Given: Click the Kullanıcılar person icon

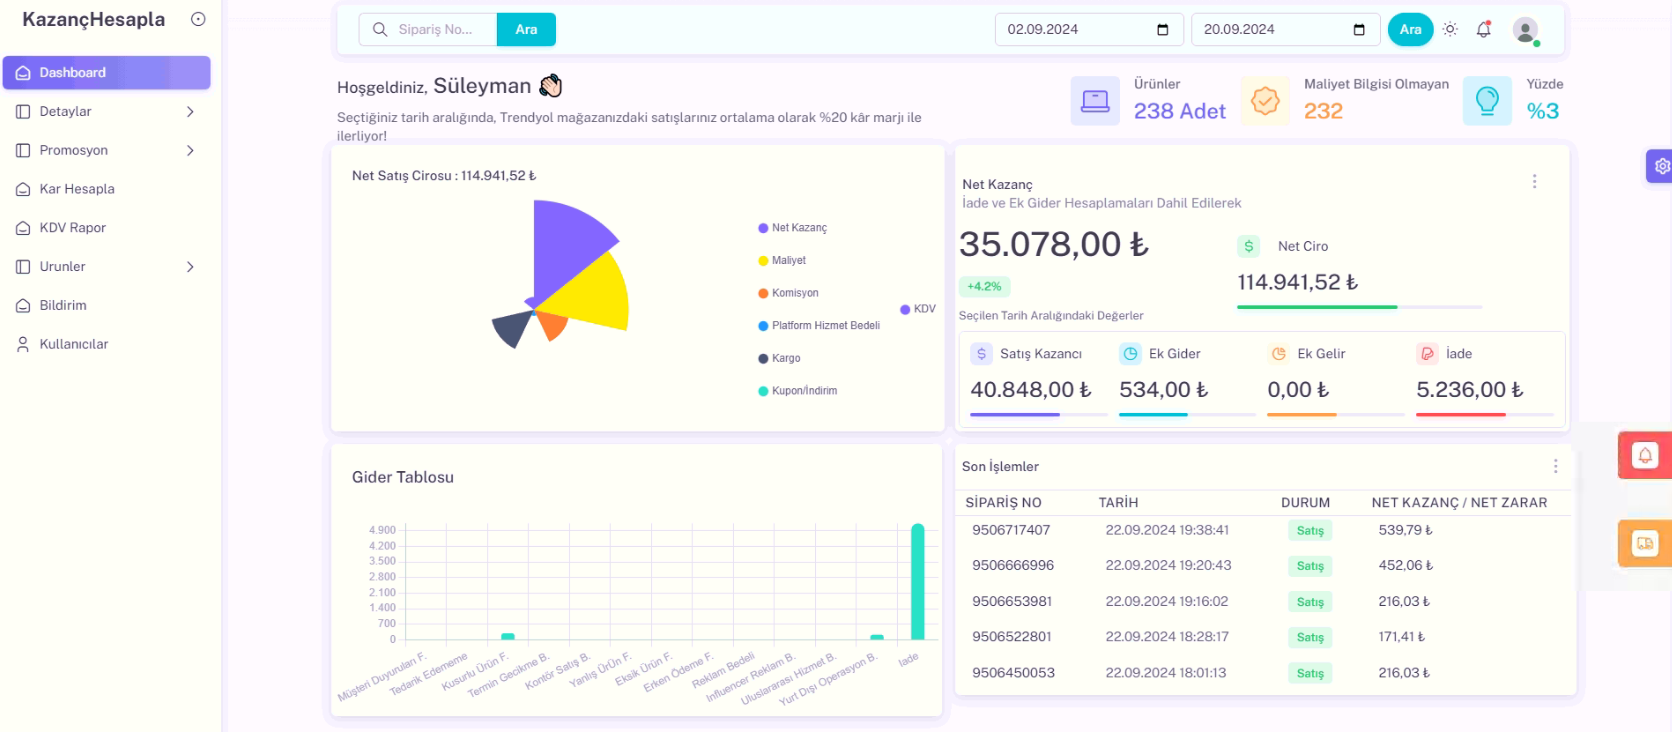Looking at the screenshot, I should coord(23,344).
